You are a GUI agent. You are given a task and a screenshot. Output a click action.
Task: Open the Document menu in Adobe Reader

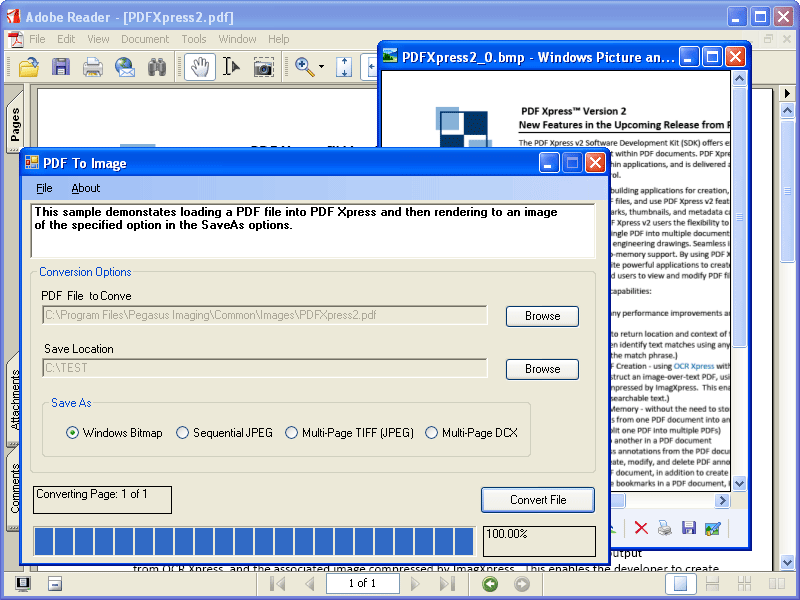(x=145, y=39)
